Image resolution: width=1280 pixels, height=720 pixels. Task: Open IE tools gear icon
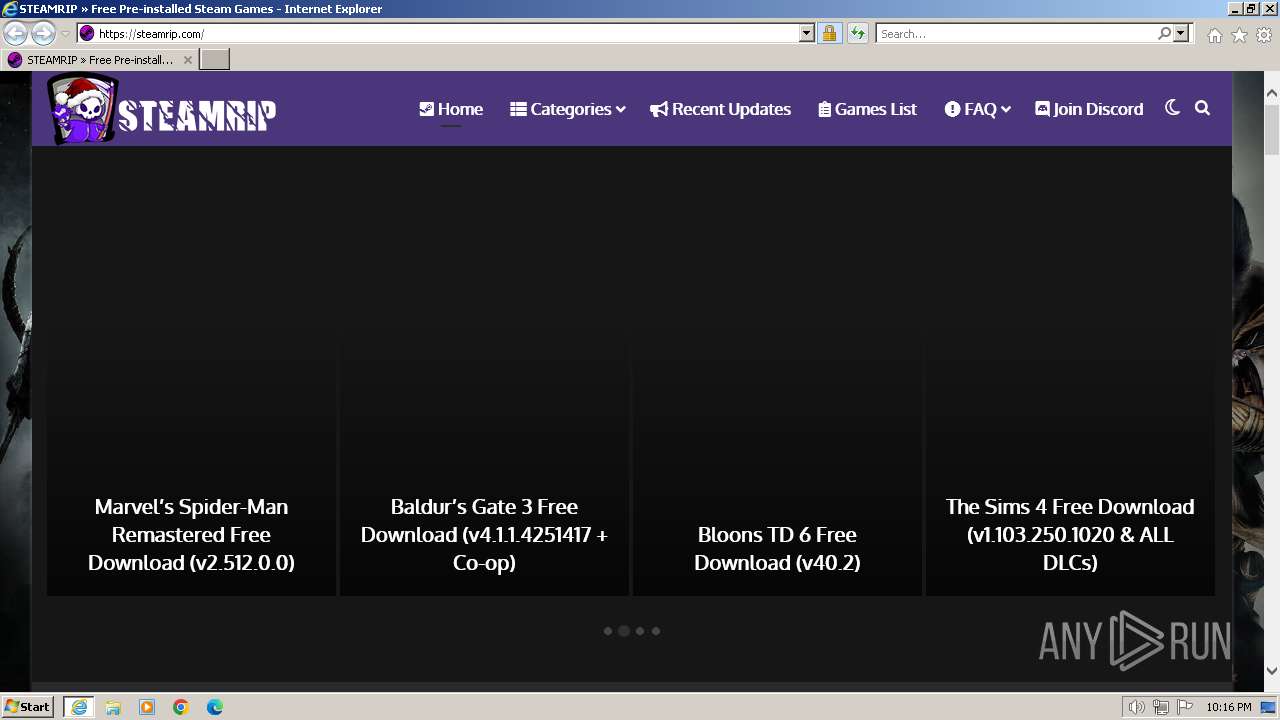point(1264,34)
